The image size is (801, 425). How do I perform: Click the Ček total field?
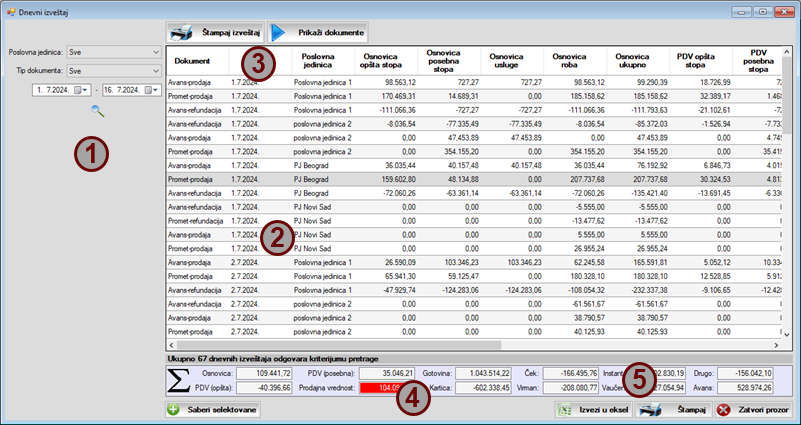tap(571, 373)
